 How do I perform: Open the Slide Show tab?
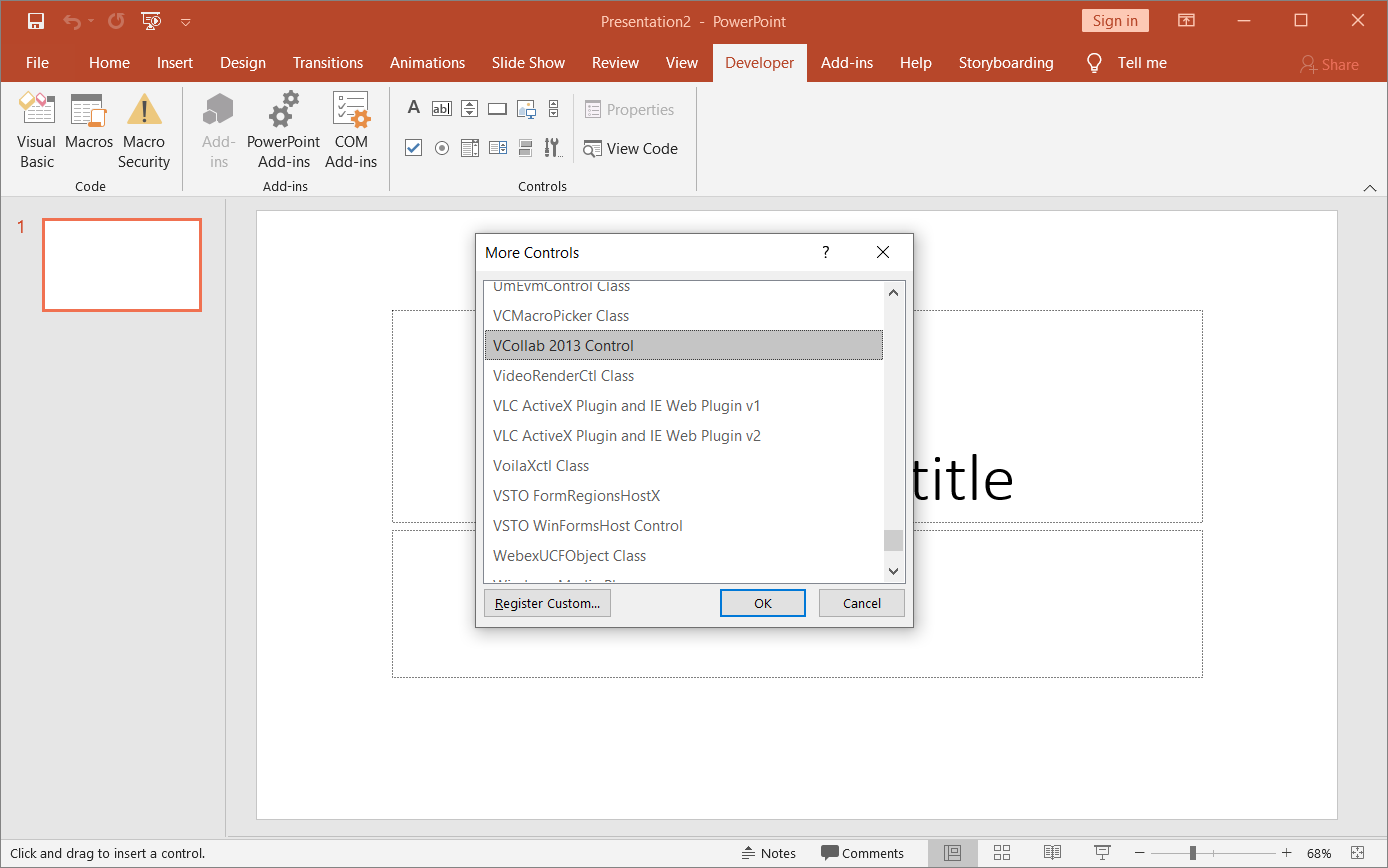[529, 62]
